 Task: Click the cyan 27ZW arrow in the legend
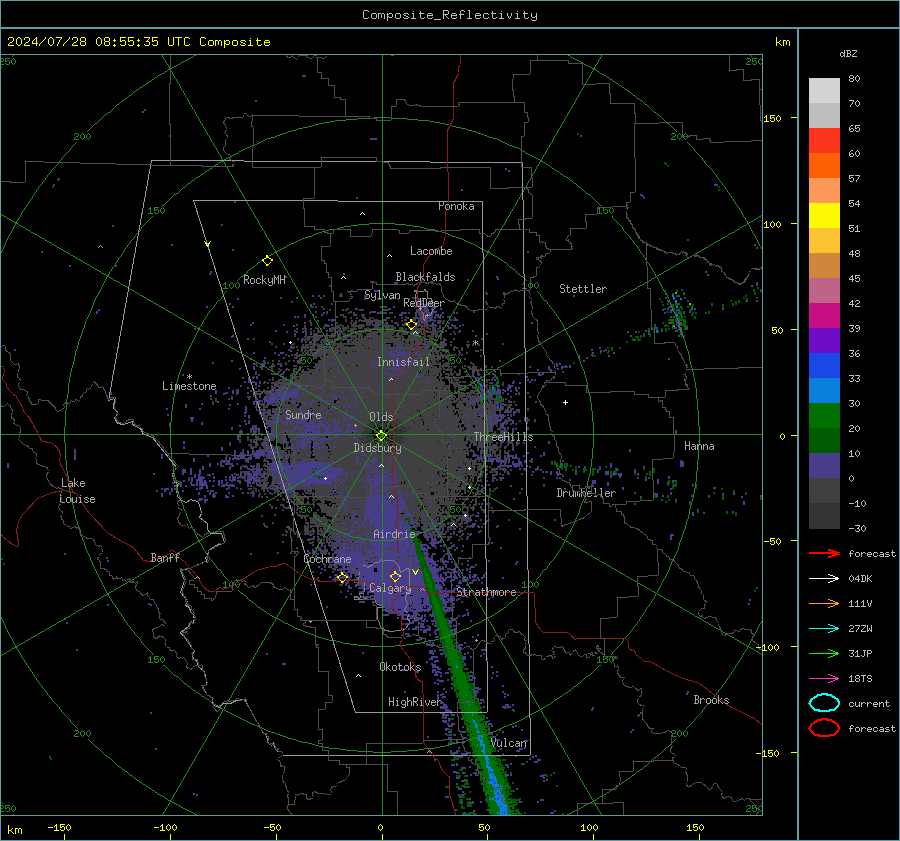tap(824, 629)
